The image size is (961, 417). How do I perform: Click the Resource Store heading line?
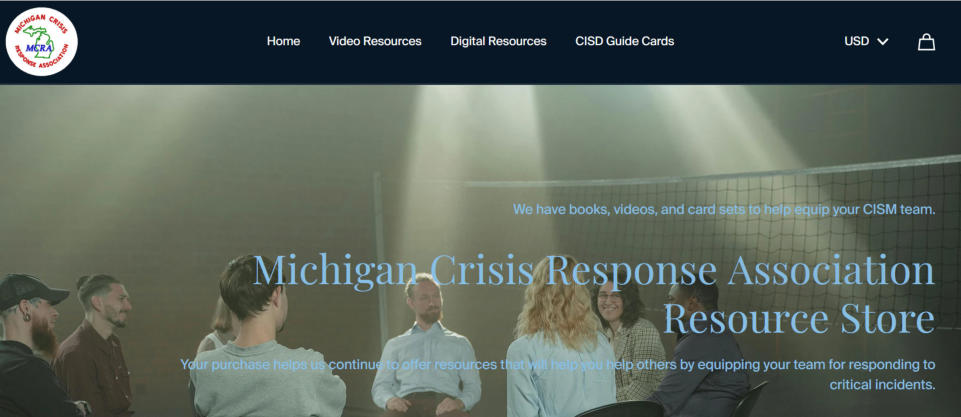(x=799, y=318)
